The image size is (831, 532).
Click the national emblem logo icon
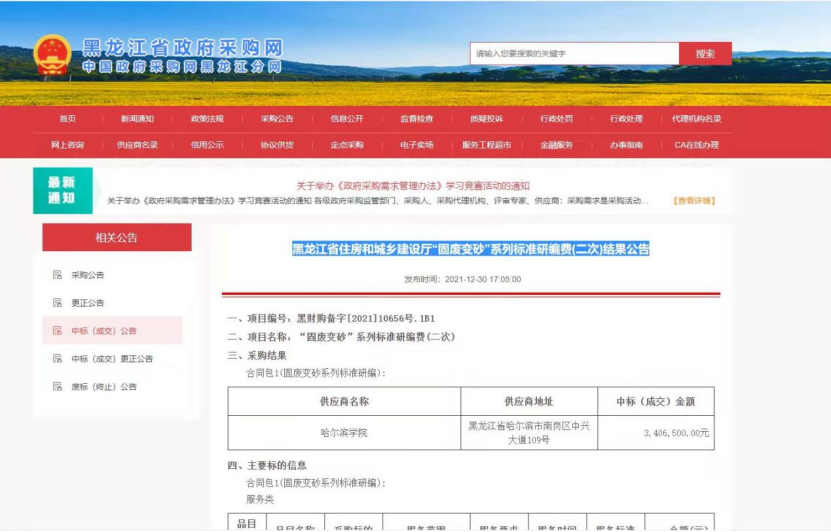click(51, 55)
